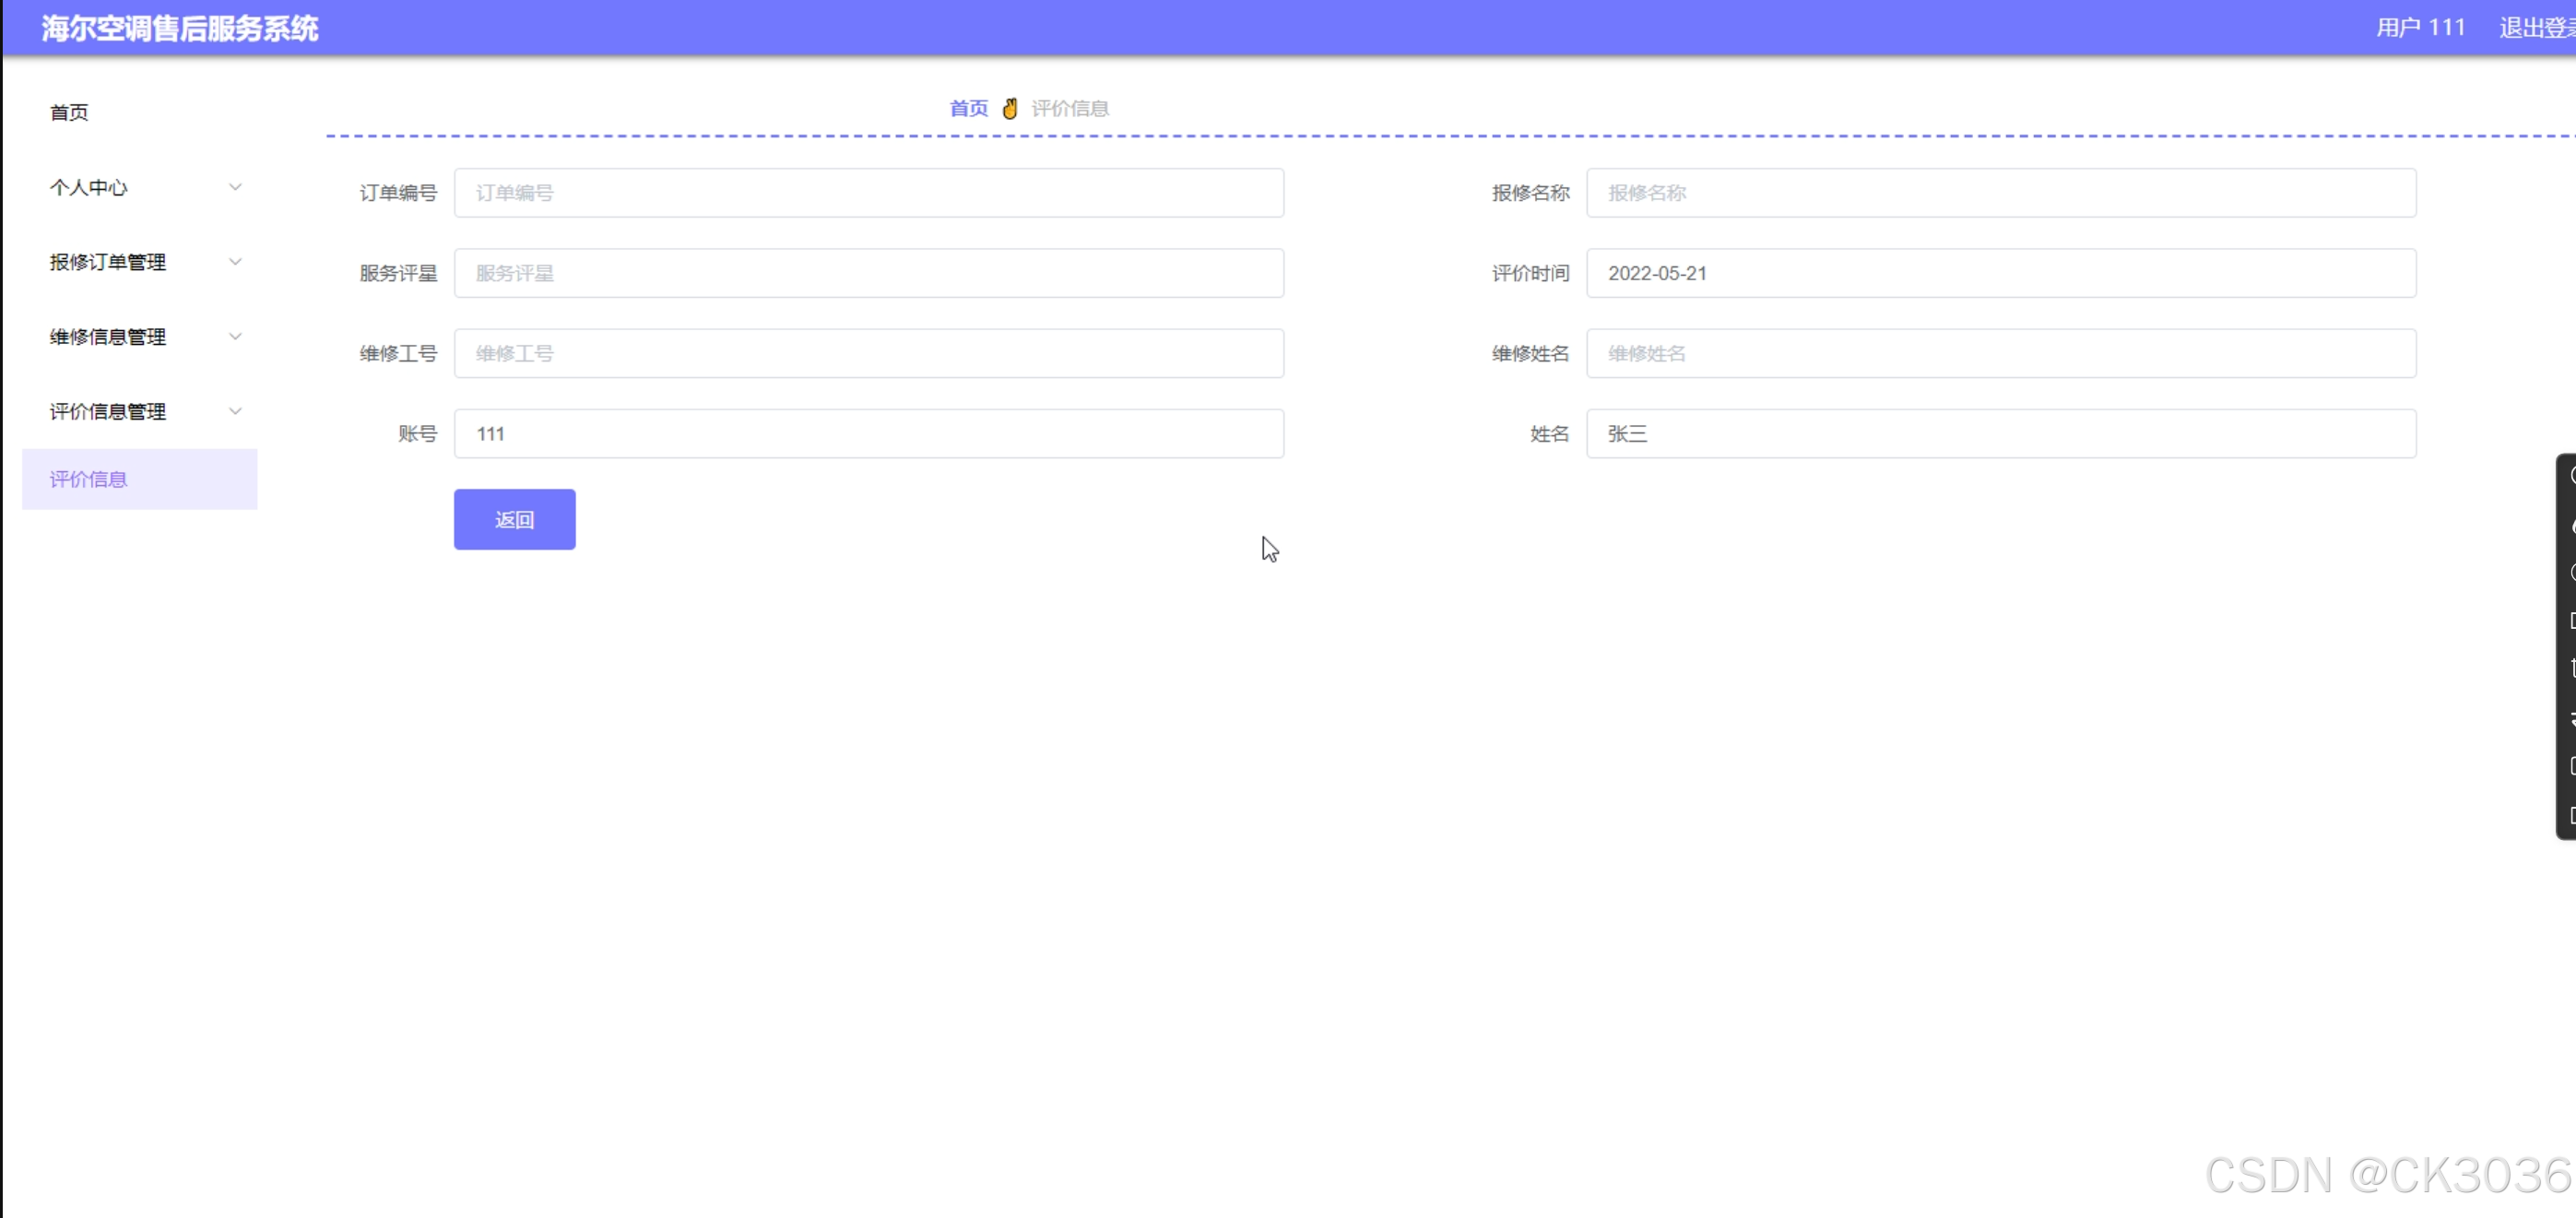Expand the 报修订单管理 menu chevron
Viewport: 2576px width, 1218px height.
tap(235, 262)
